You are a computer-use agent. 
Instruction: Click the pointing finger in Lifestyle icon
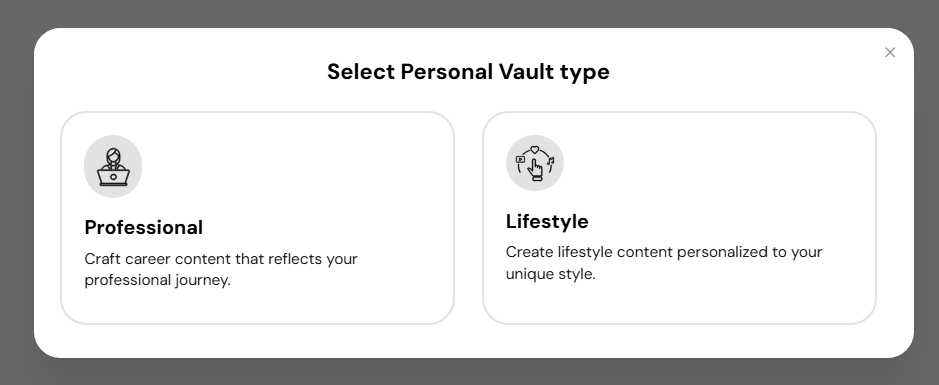(535, 169)
